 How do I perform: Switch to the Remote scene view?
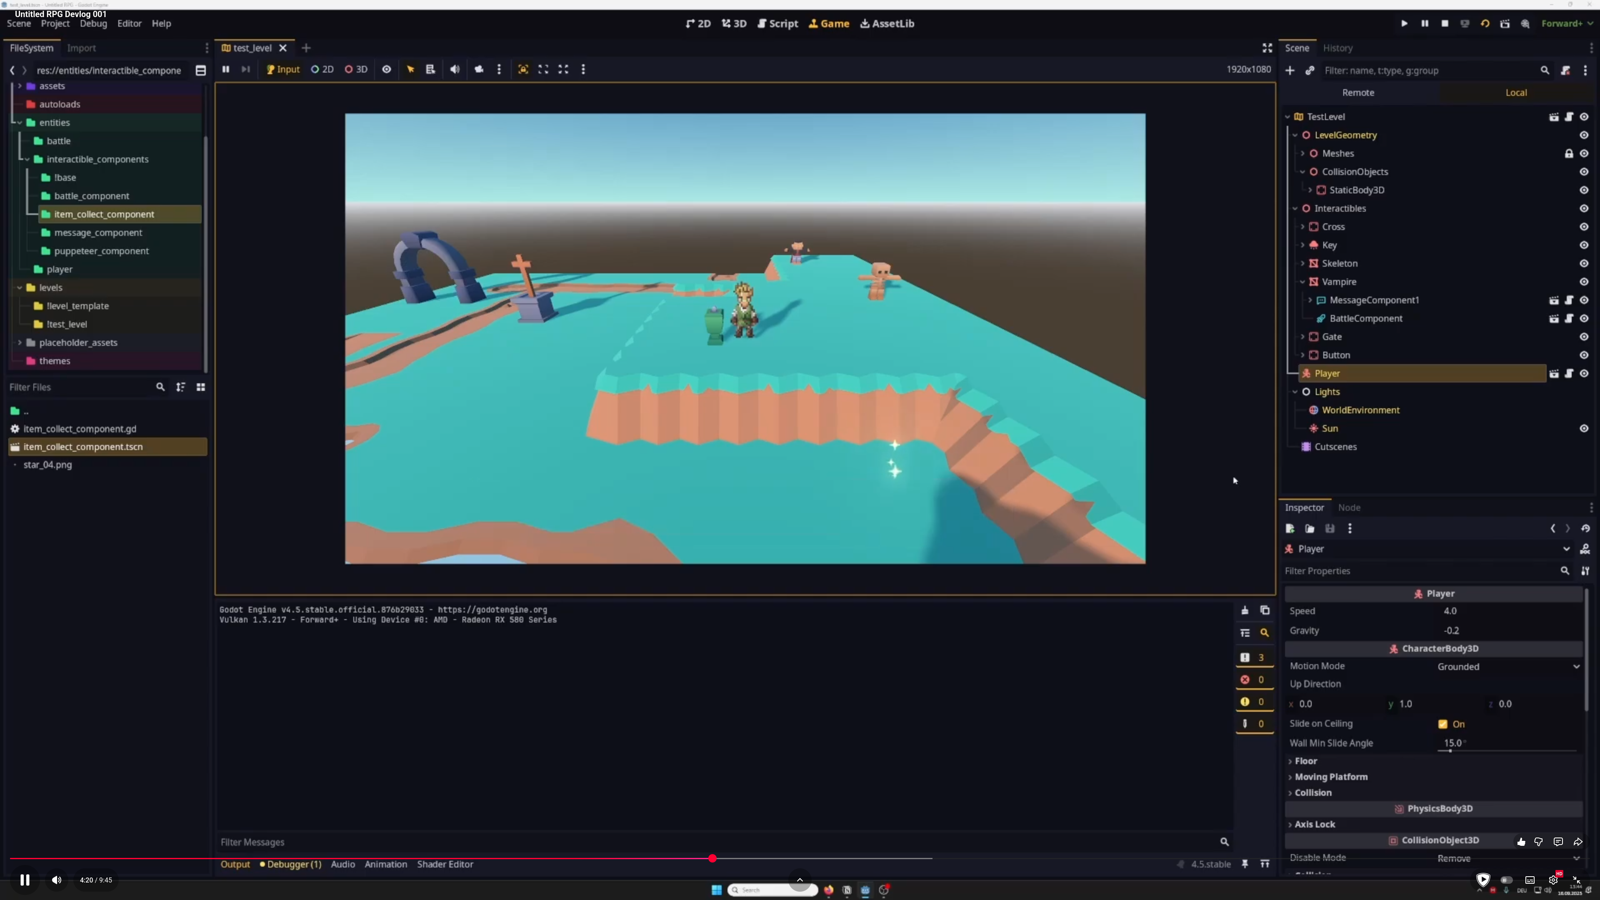coord(1357,92)
